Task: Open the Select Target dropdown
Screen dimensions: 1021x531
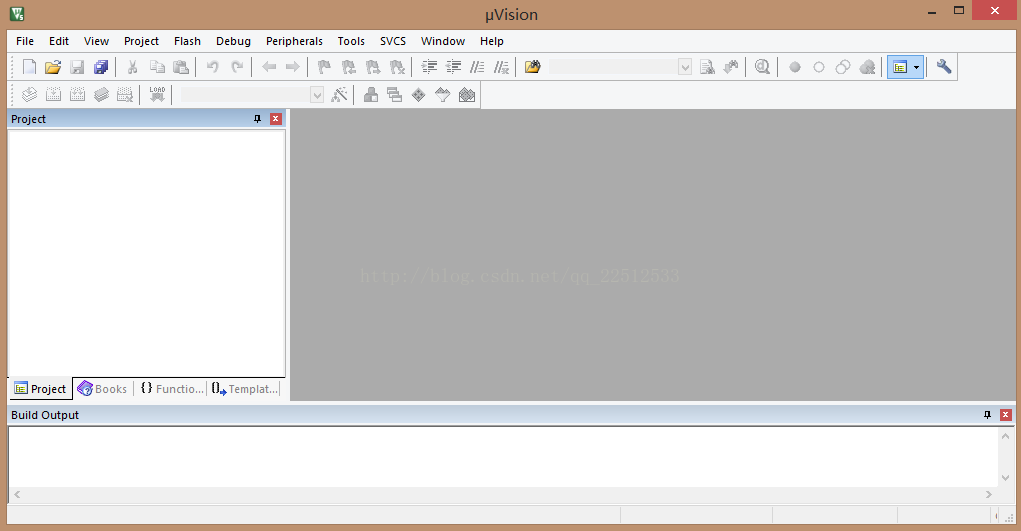Action: click(316, 95)
